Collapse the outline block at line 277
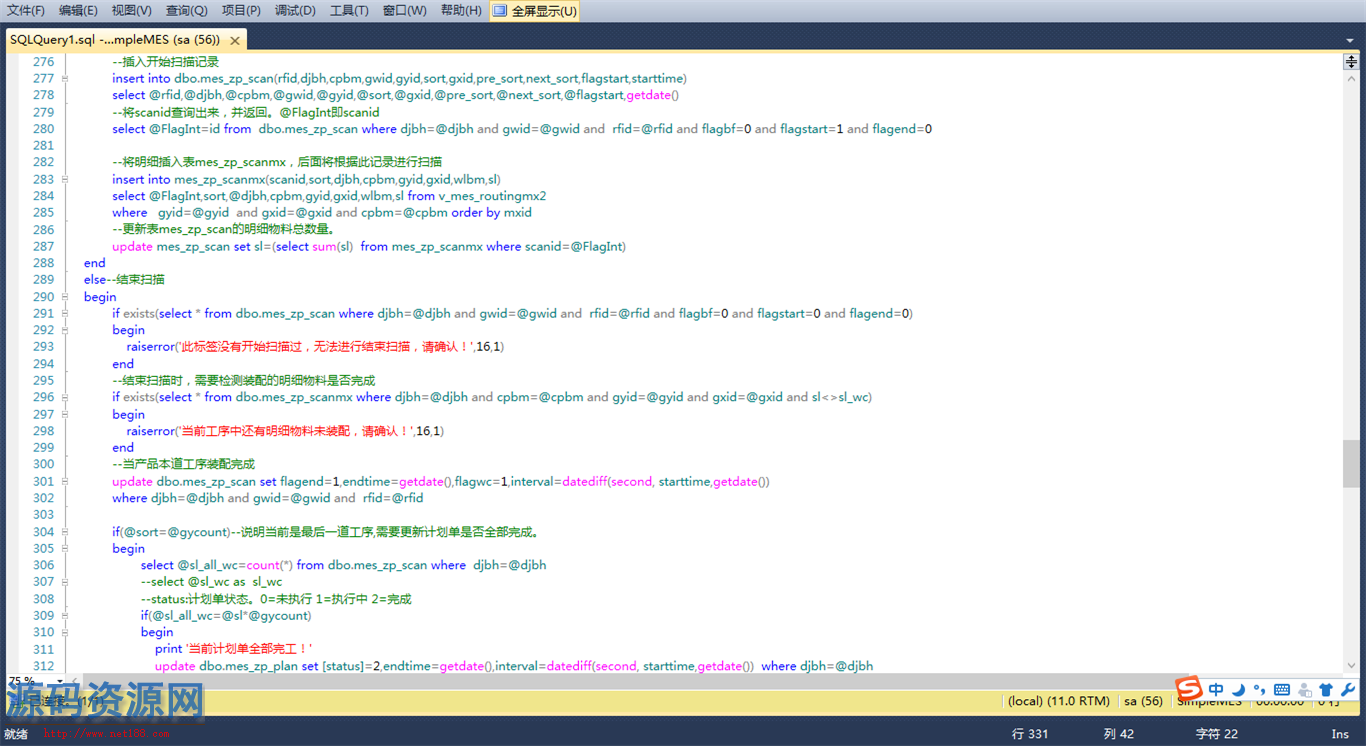 [65, 78]
